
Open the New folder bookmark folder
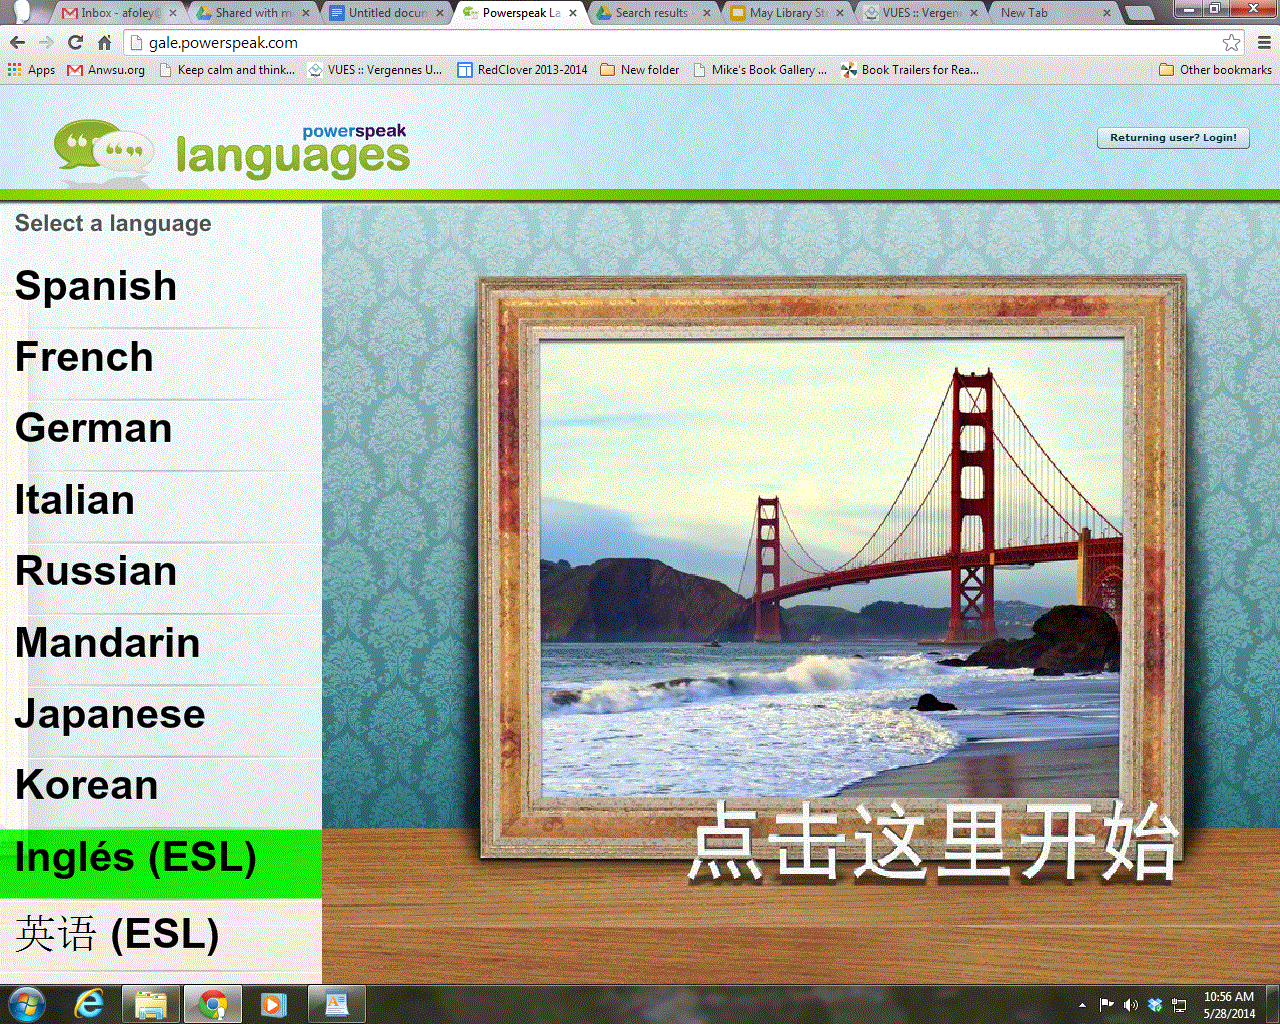pos(640,70)
